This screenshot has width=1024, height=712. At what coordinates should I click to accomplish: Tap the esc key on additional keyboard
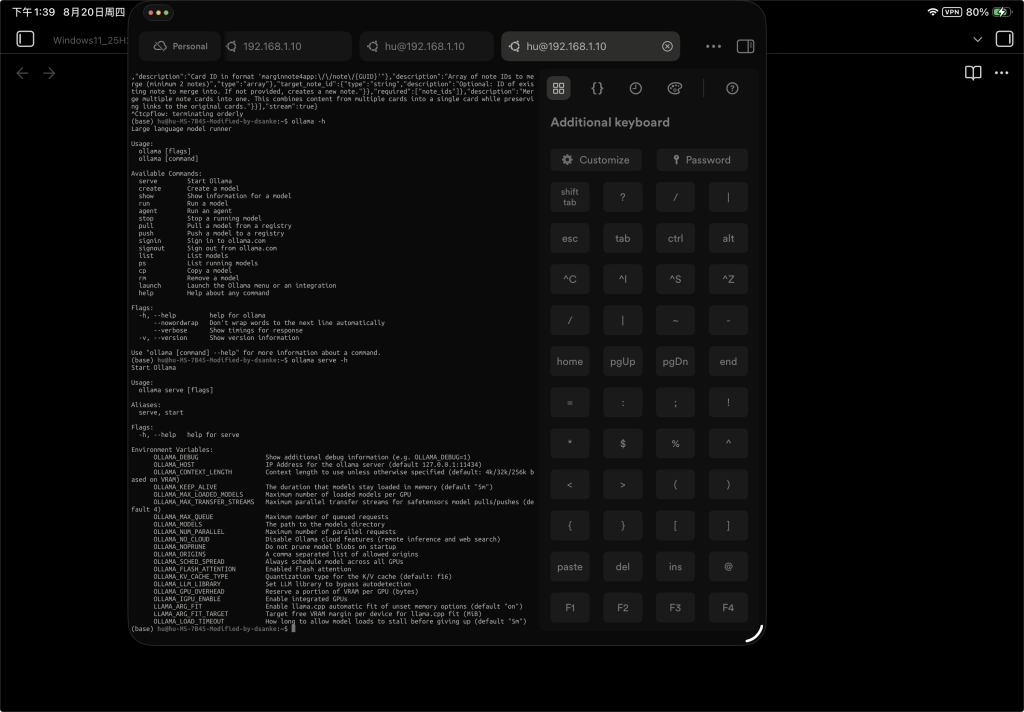569,238
